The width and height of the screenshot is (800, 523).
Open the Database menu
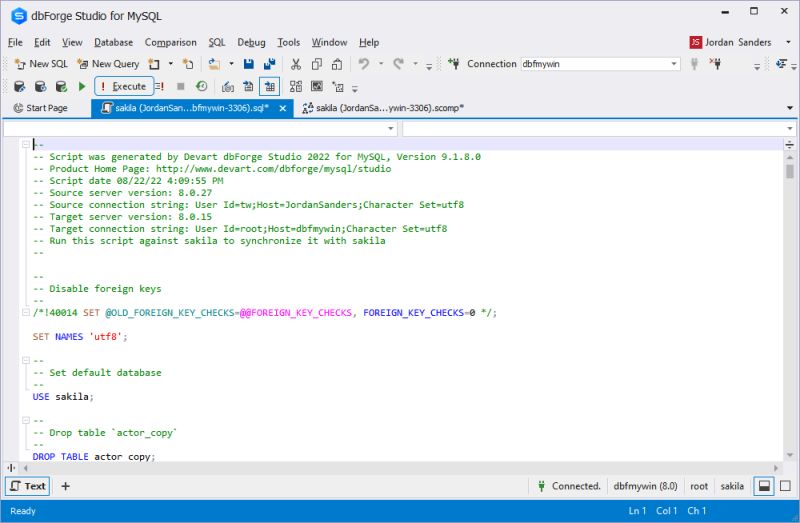(113, 42)
